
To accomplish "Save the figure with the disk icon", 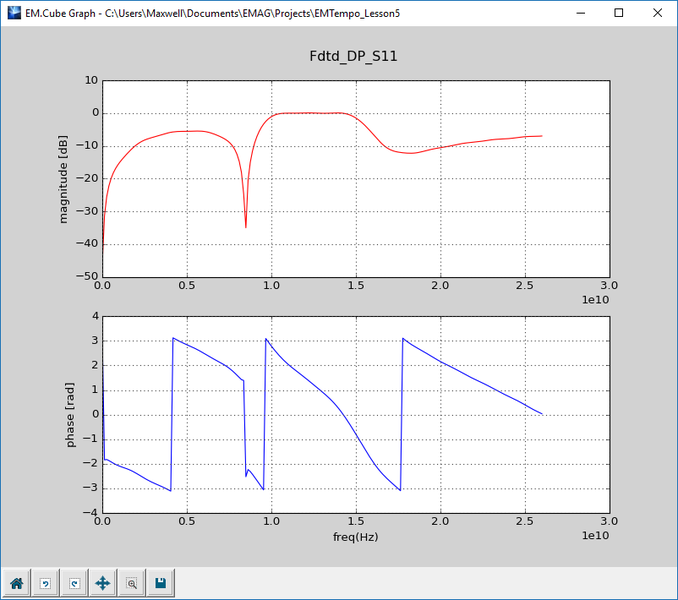I will 160,582.
